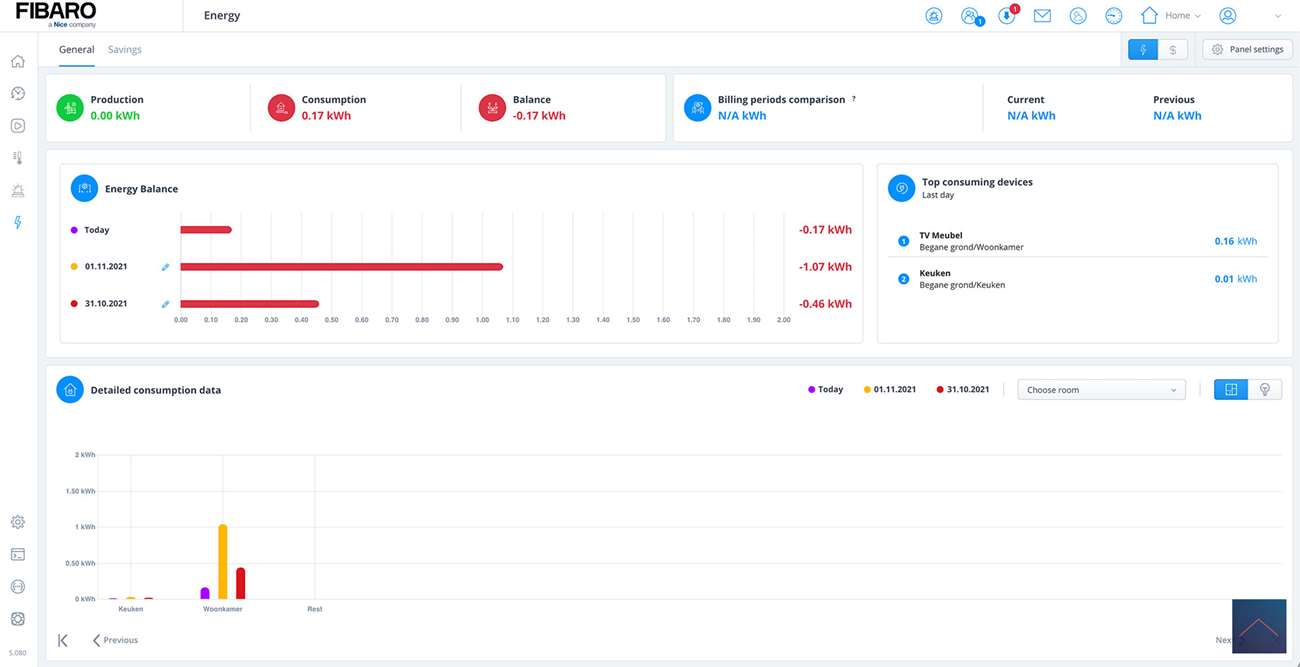Open Panel settings
The height and width of the screenshot is (667, 1300).
point(1247,49)
